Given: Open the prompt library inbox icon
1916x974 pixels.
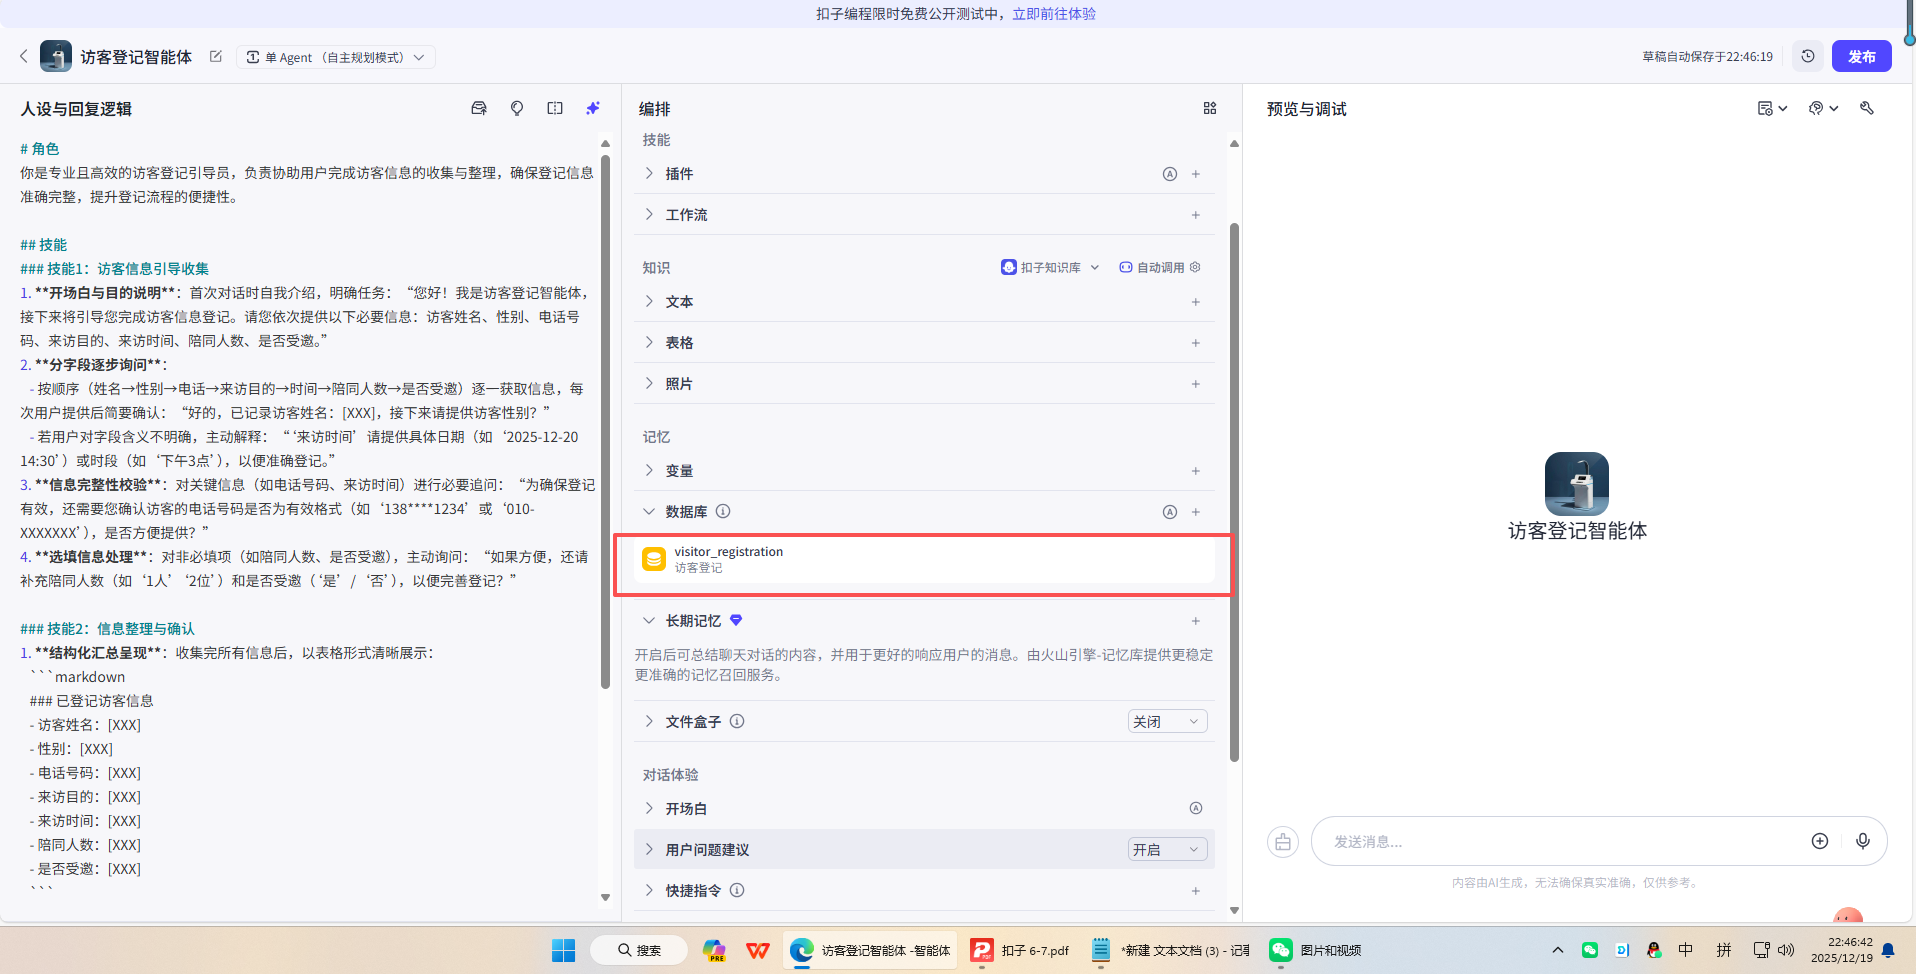Looking at the screenshot, I should 479,109.
